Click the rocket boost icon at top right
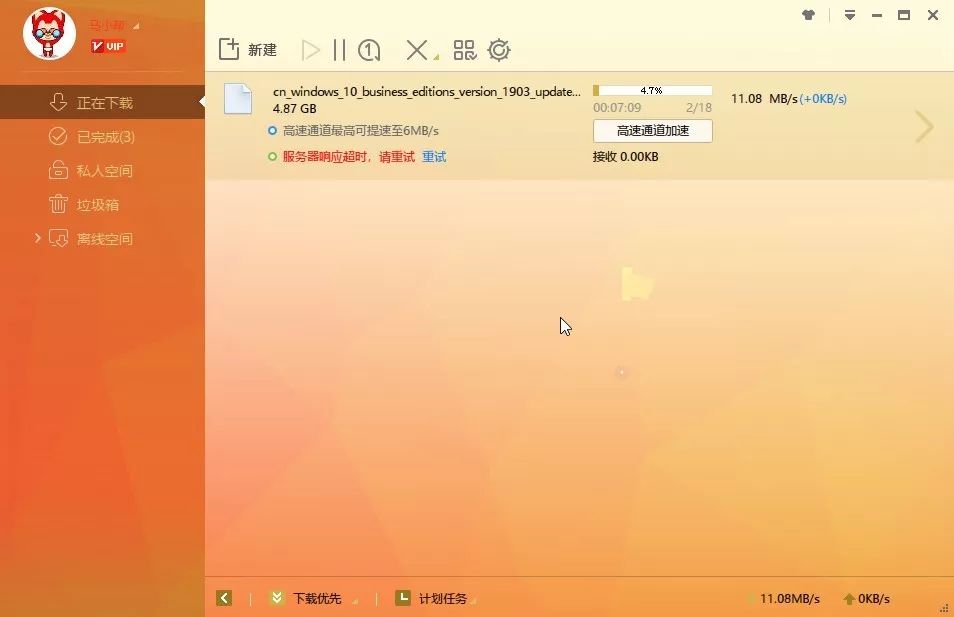This screenshot has height=617, width=954. [x=809, y=15]
